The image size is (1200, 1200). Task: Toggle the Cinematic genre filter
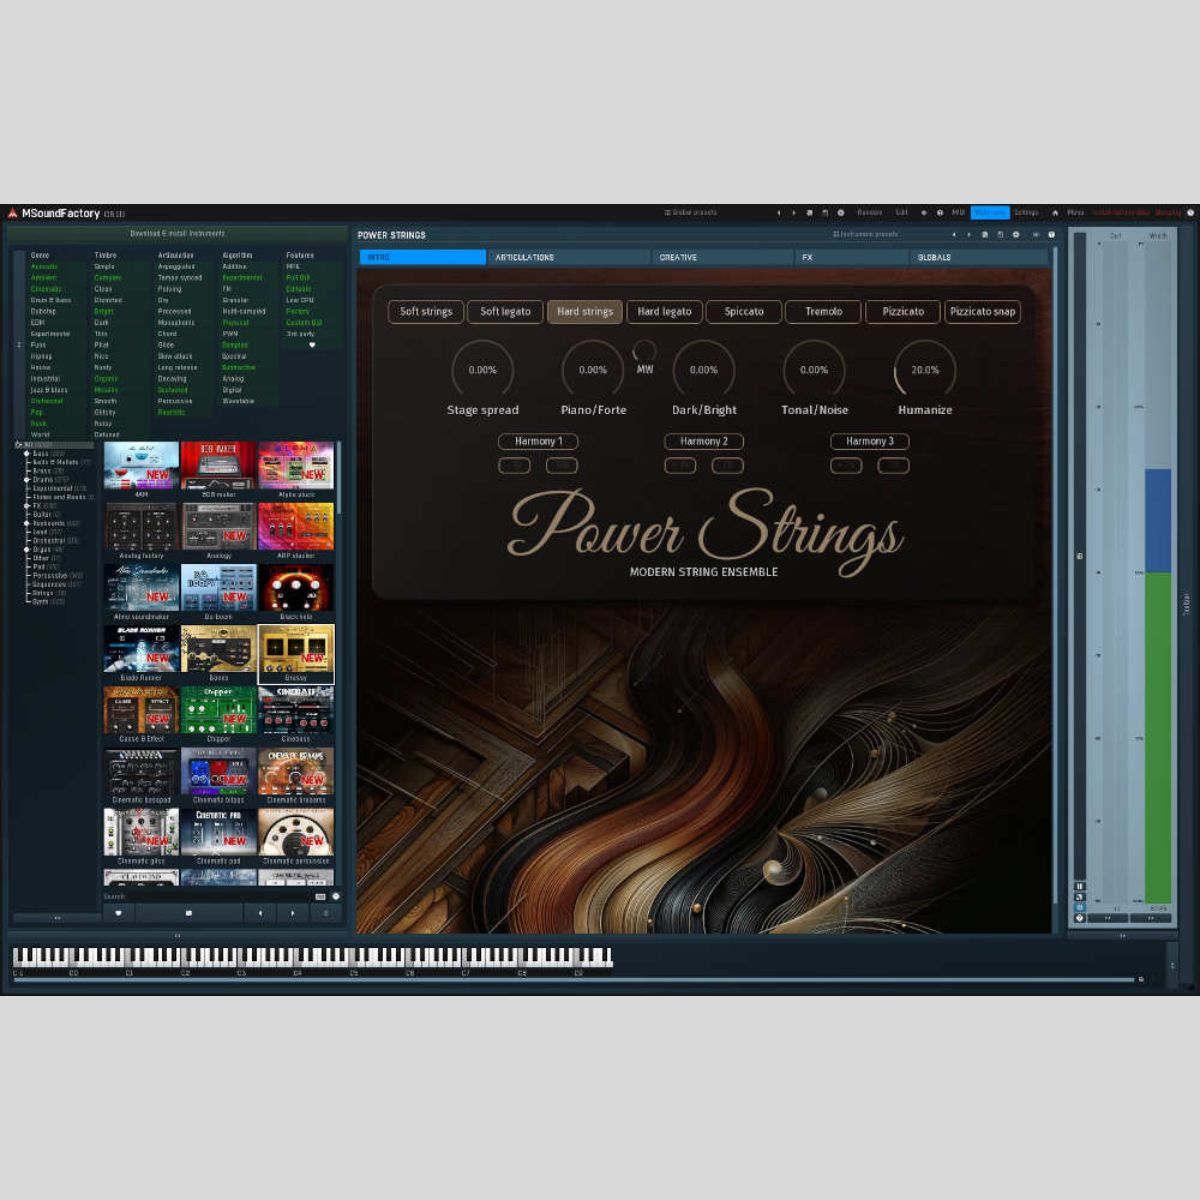tap(46, 289)
